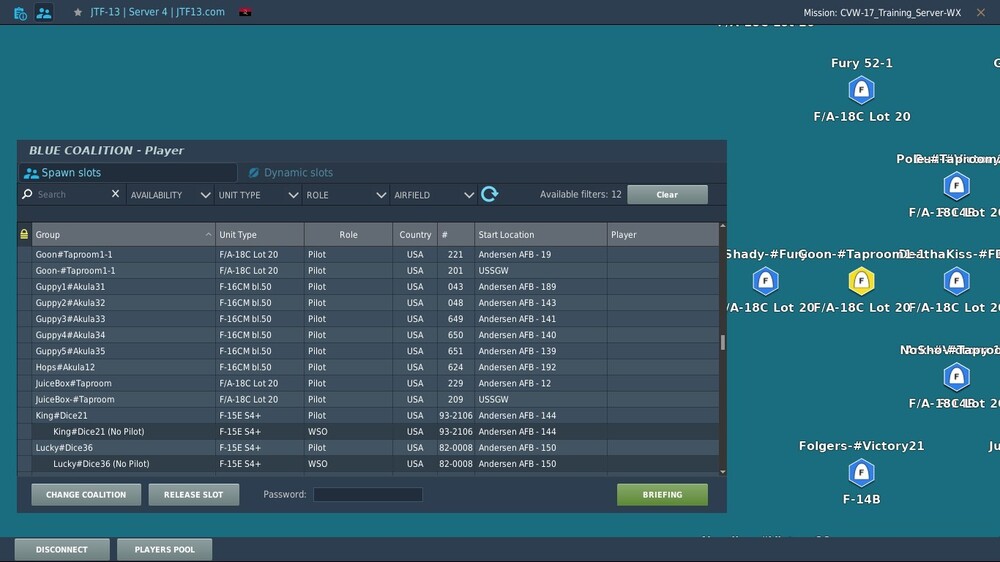
Task: Focus the Password input field
Action: point(368,494)
